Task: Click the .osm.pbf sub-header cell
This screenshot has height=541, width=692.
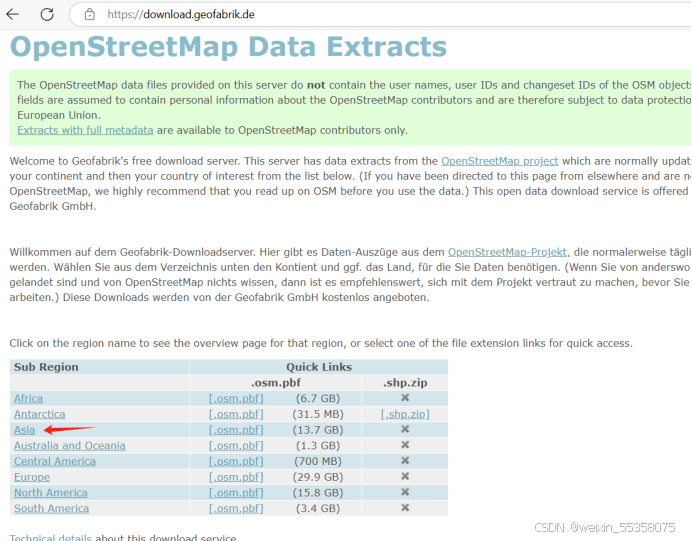Action: [276, 383]
